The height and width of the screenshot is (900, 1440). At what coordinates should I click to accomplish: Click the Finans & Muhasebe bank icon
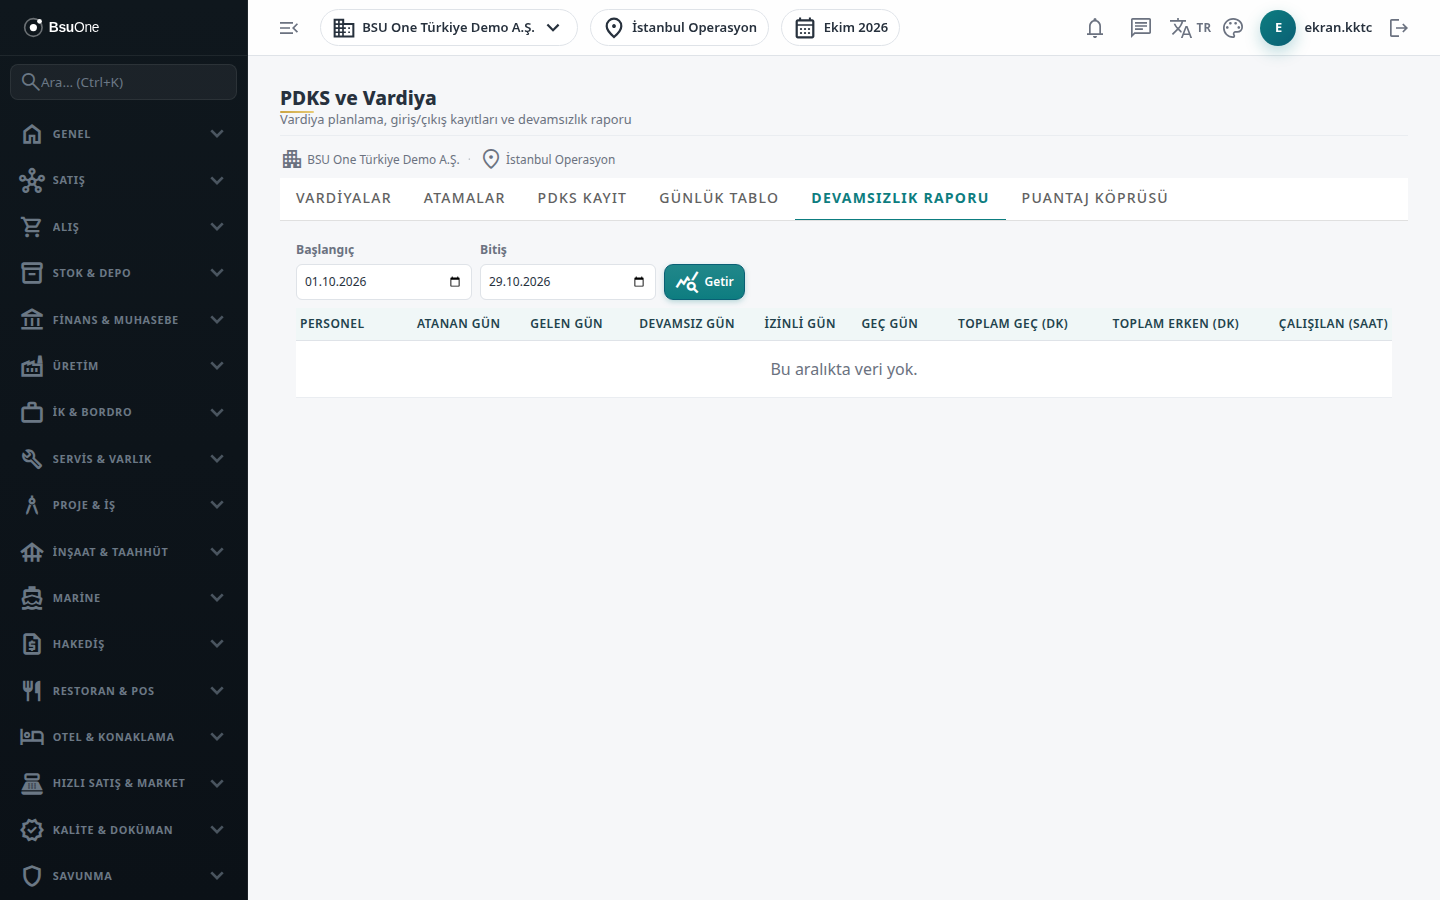(32, 320)
